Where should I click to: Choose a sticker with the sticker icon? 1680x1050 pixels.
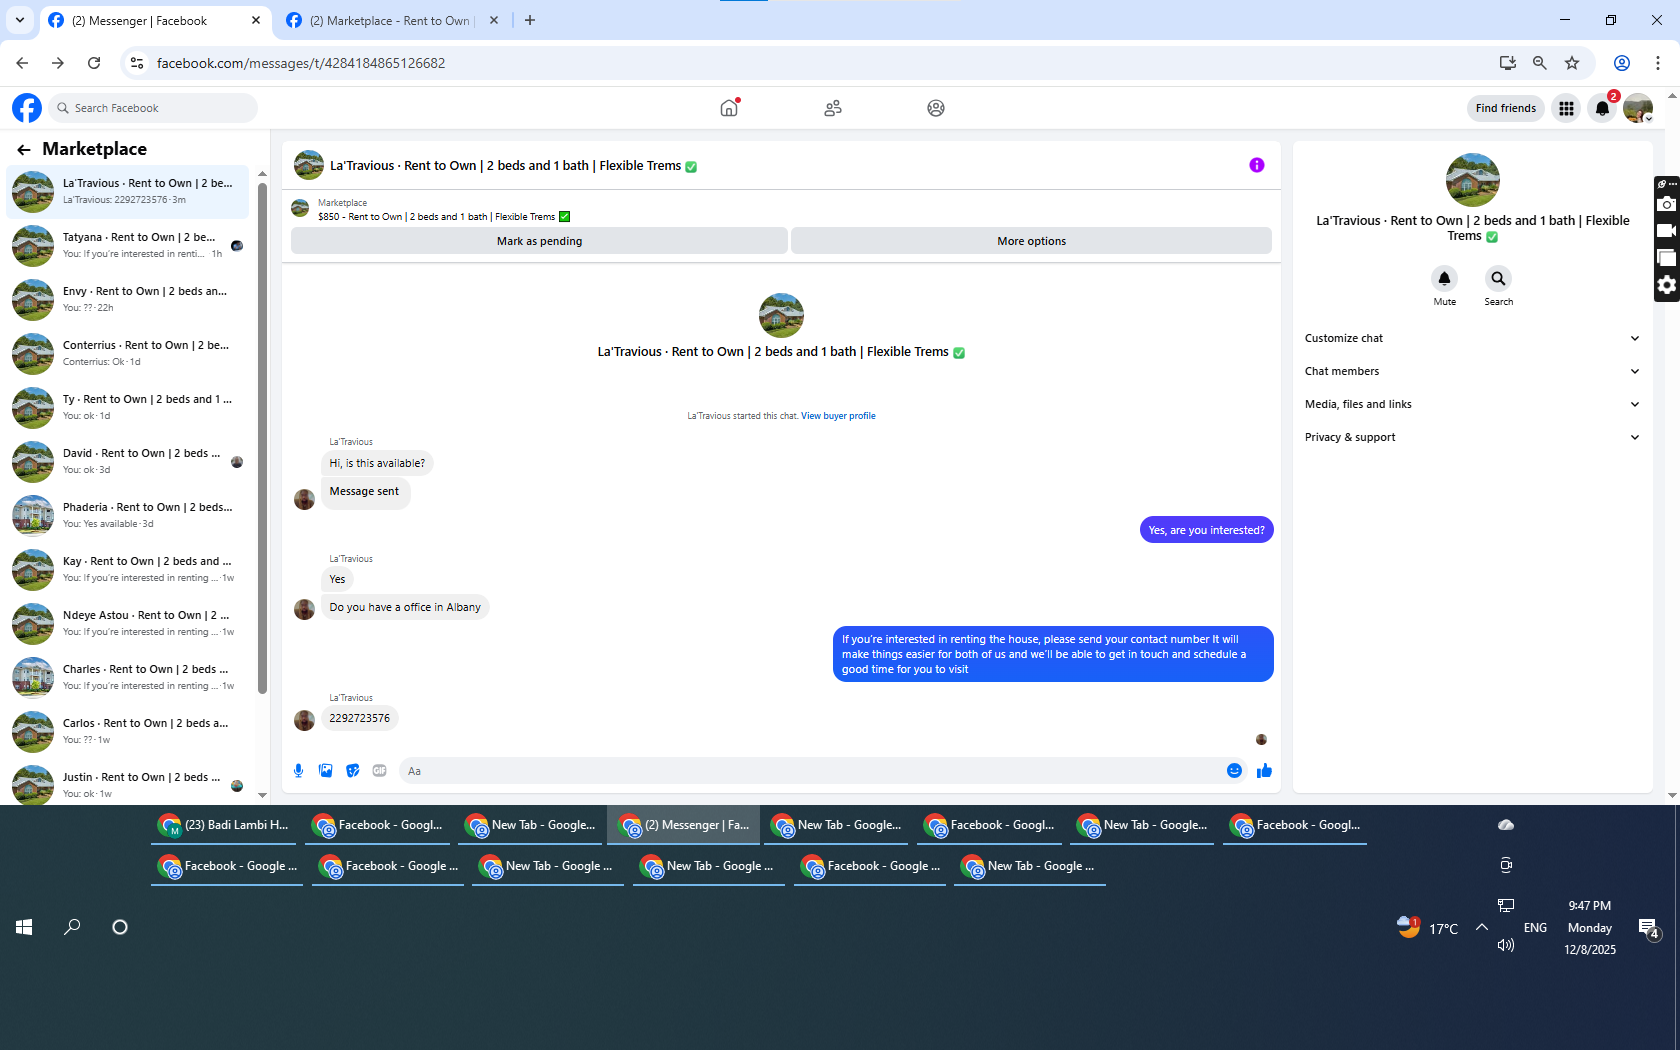[352, 771]
